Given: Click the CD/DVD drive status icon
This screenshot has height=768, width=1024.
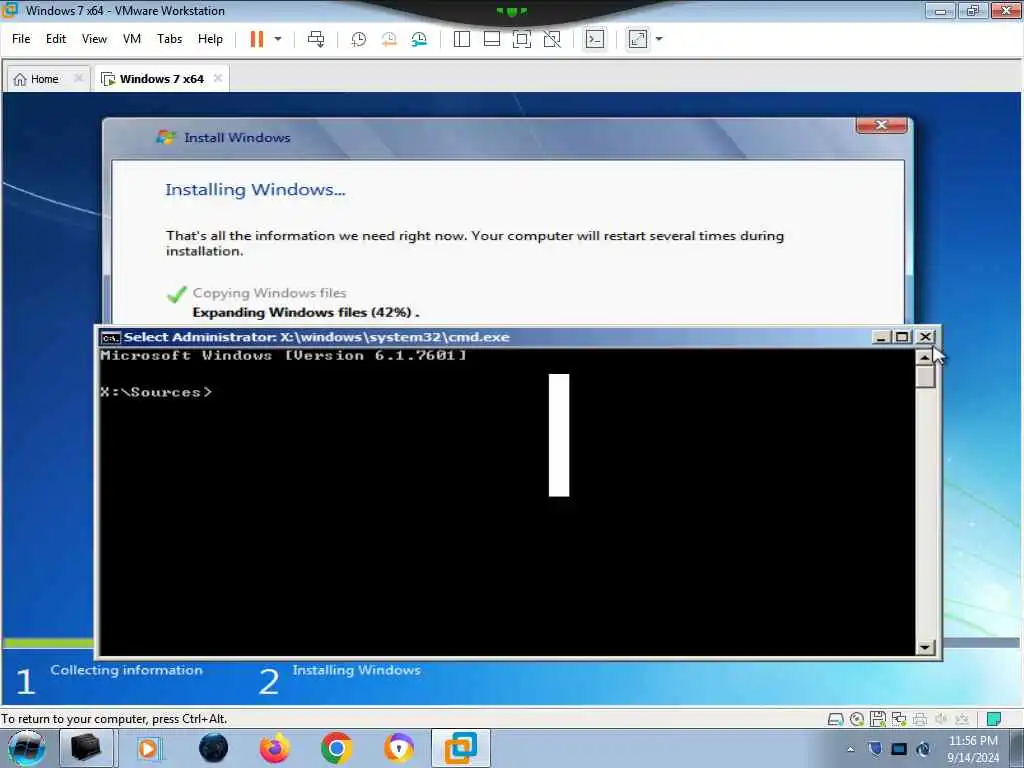Looking at the screenshot, I should (857, 720).
